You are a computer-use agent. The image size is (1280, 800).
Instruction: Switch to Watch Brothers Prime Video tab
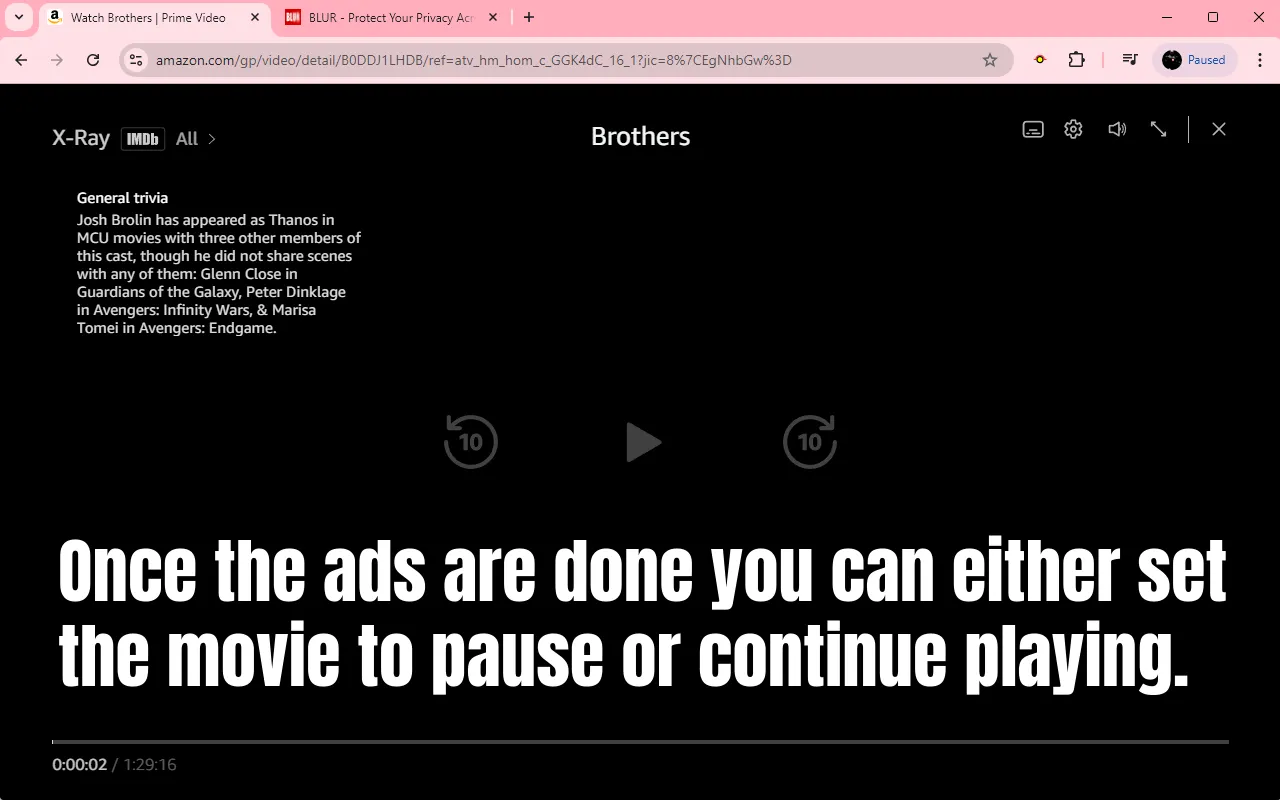click(148, 18)
